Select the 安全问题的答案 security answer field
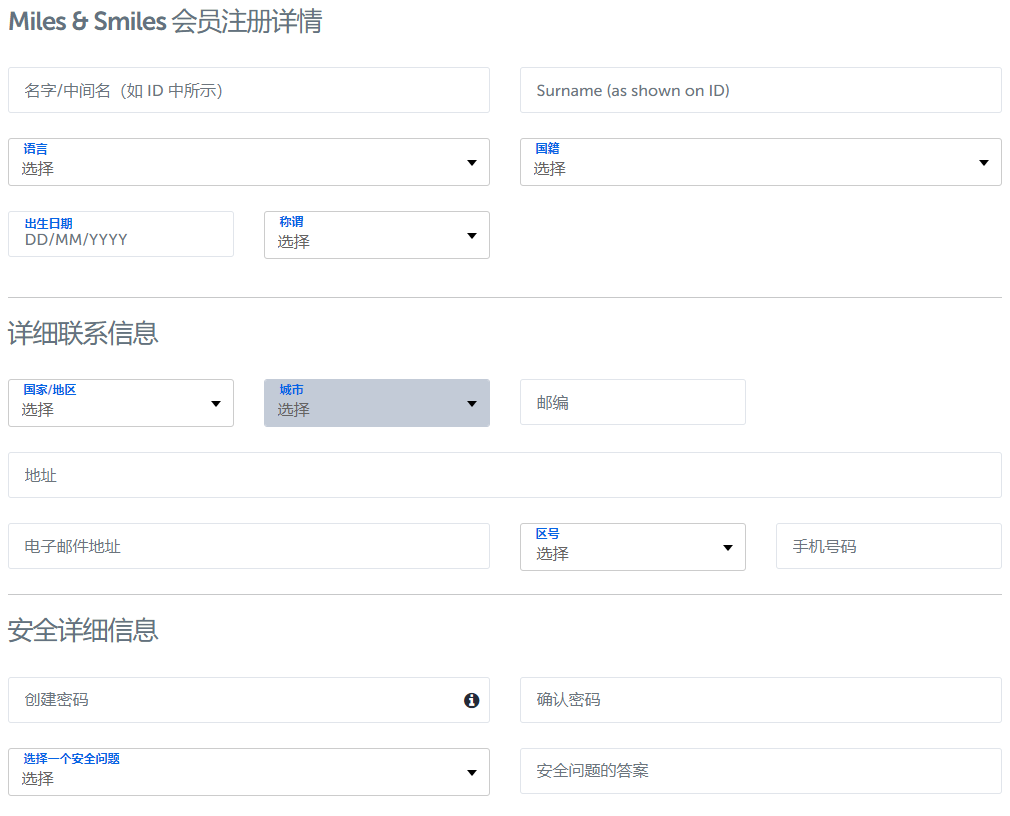Screen dimensions: 1010x816 click(x=760, y=771)
